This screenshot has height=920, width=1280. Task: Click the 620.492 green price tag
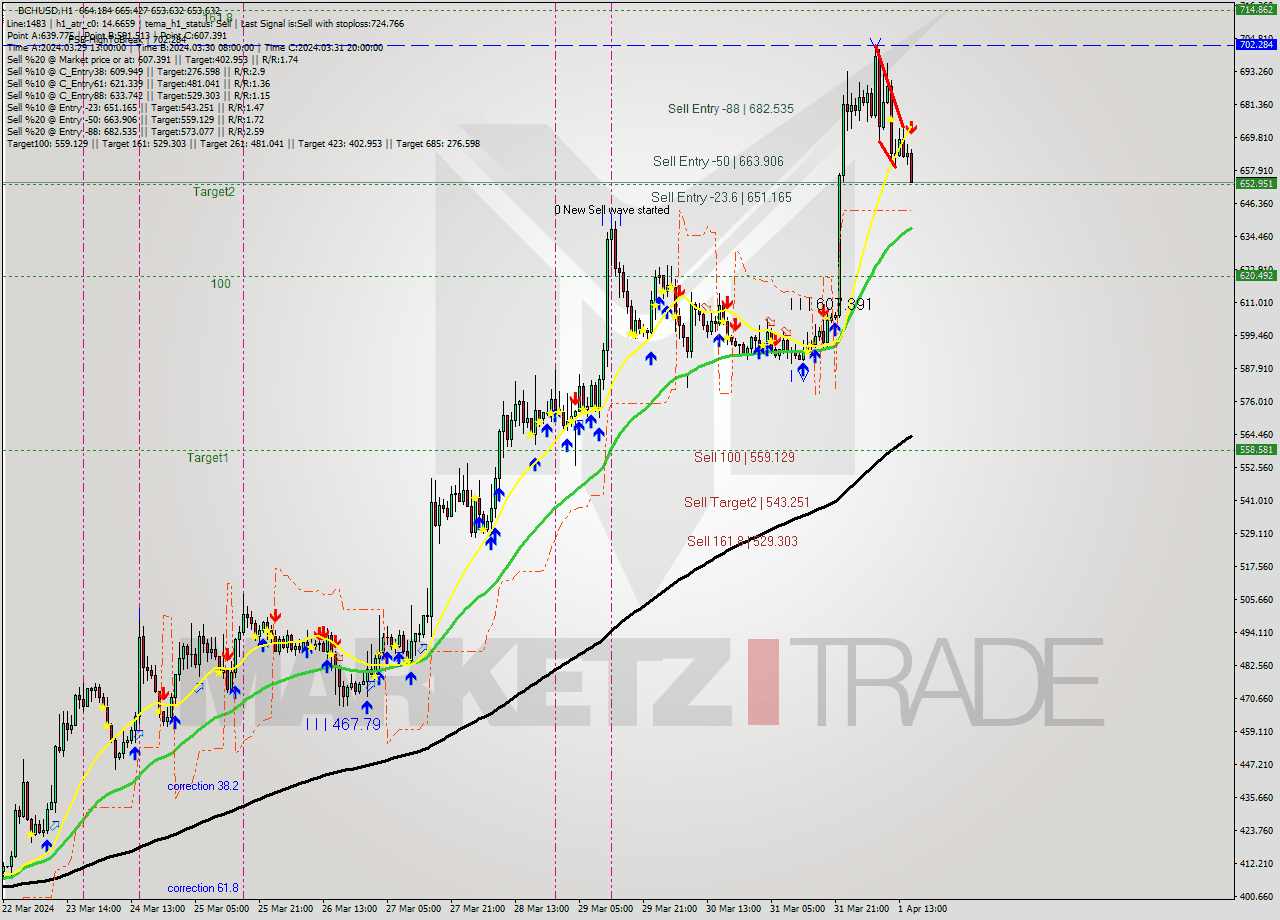pyautogui.click(x=1256, y=275)
